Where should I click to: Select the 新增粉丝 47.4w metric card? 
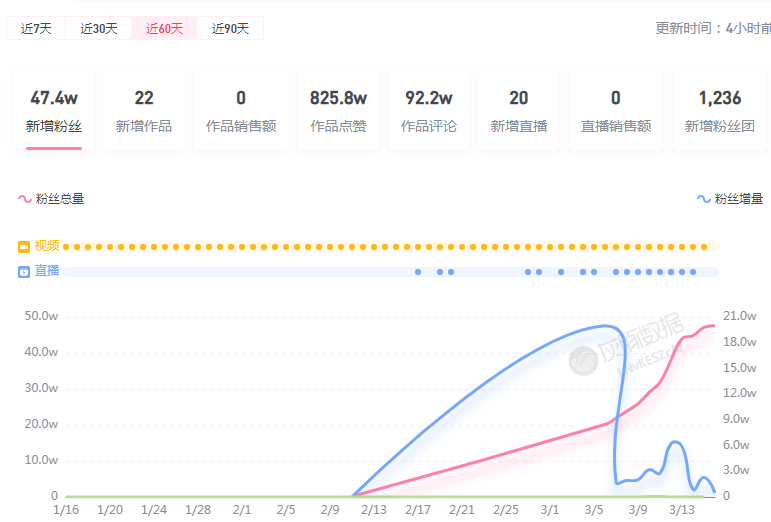(54, 110)
